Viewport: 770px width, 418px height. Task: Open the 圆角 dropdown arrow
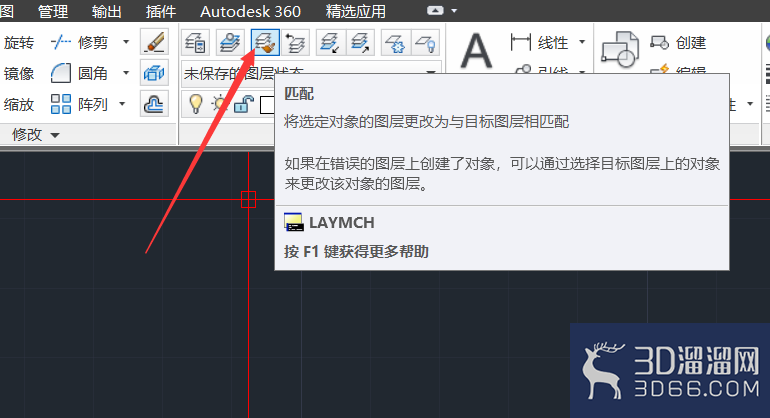(x=126, y=73)
